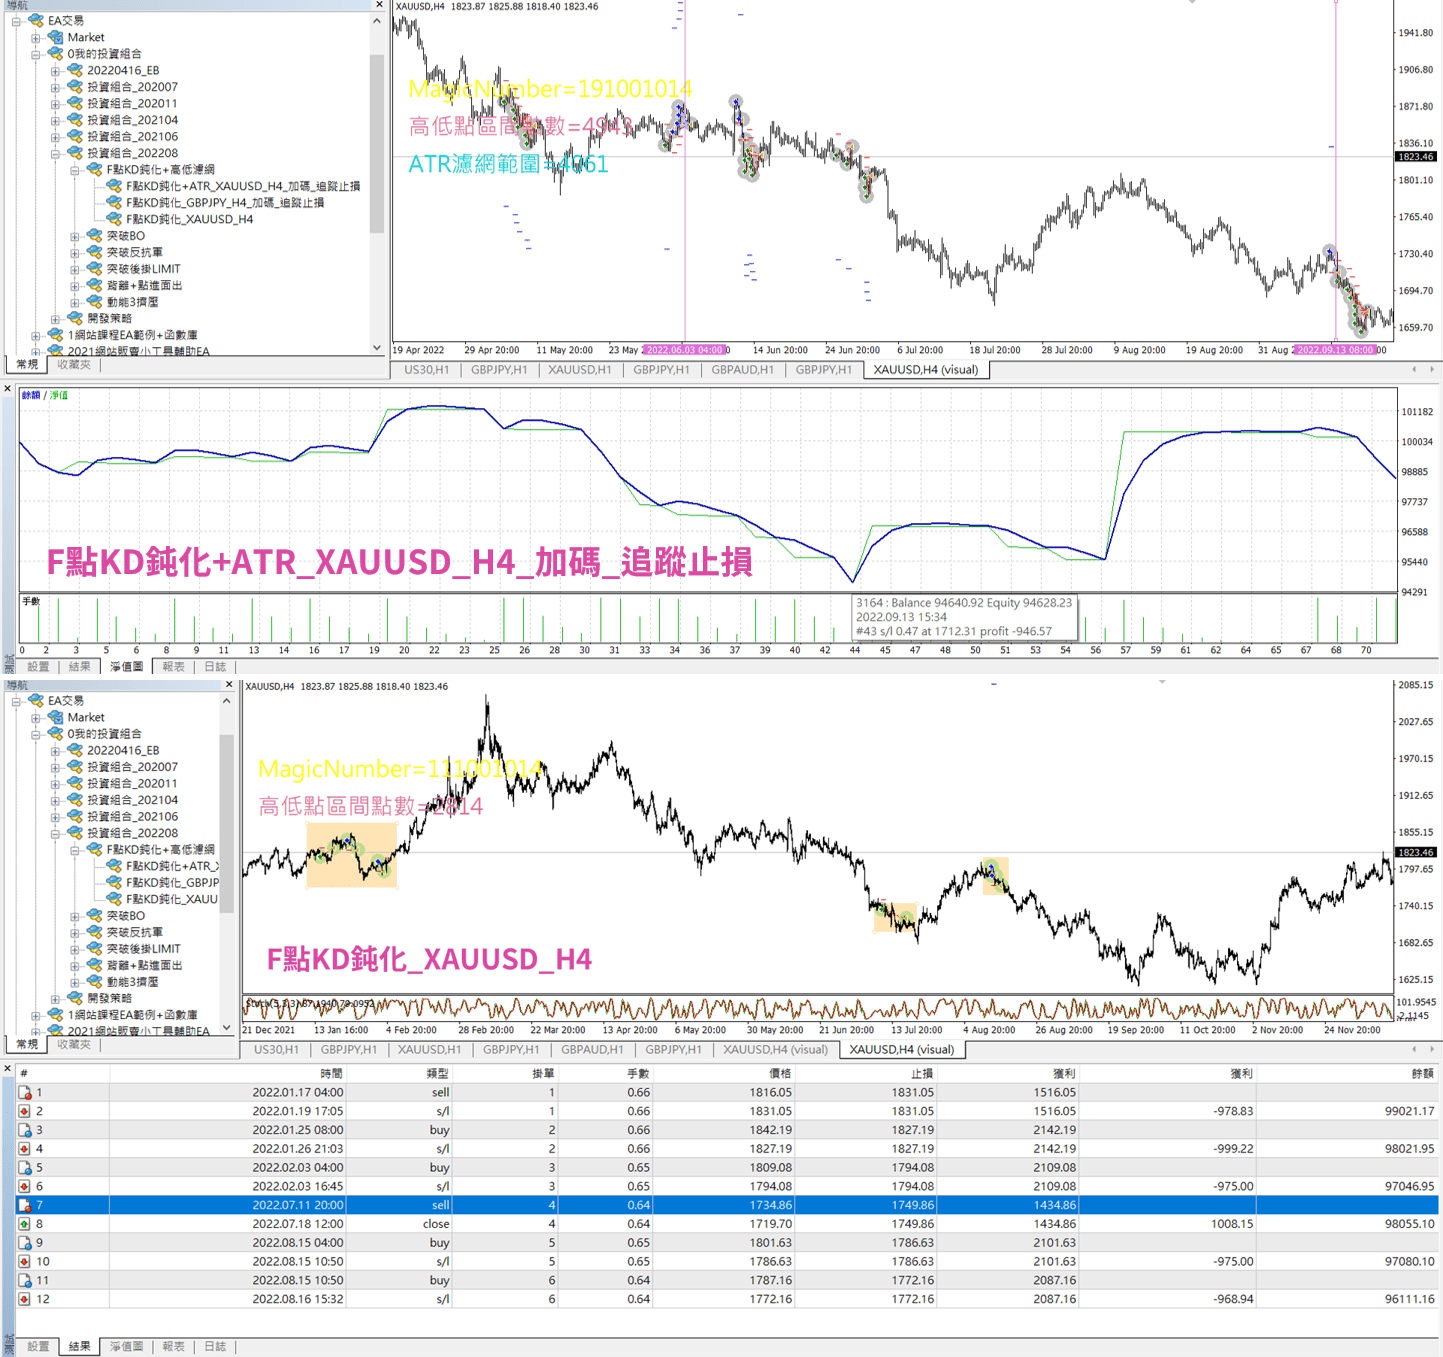Viewport: 1443px width, 1357px height.
Task: Click the stop-loss icon in row 12
Action: tap(25, 1299)
